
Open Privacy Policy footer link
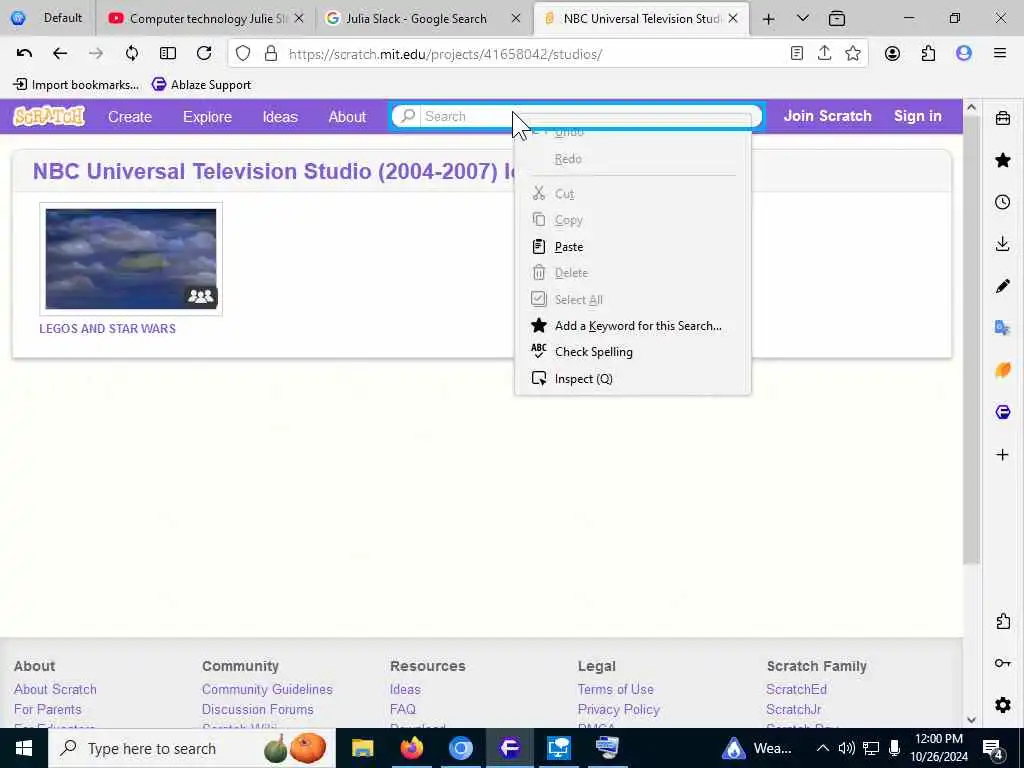pos(618,709)
